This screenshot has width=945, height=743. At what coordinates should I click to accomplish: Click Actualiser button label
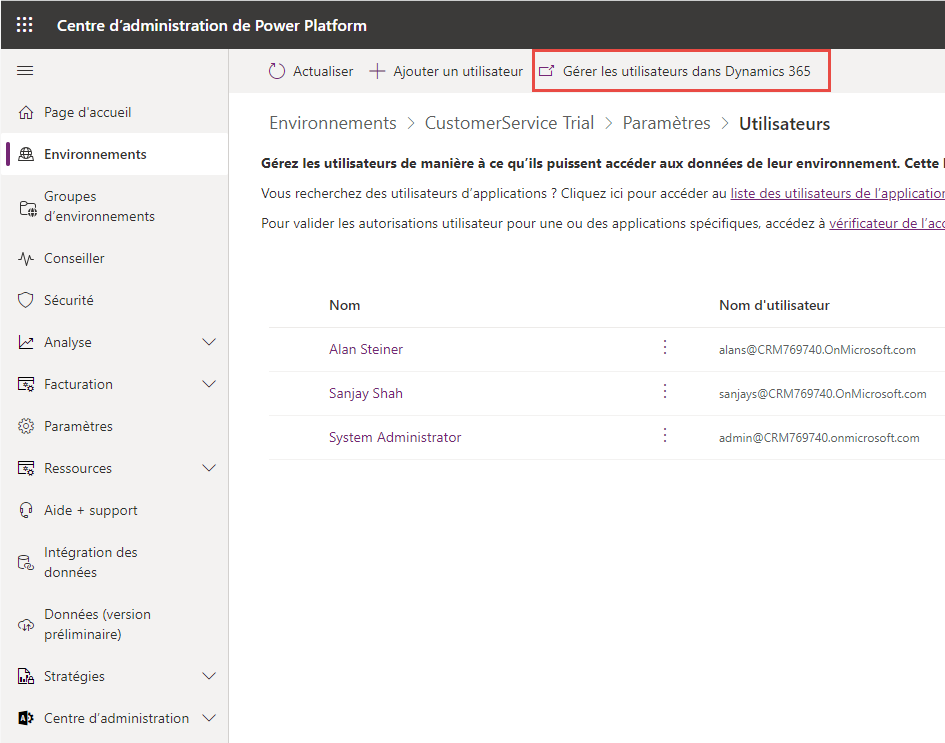click(x=323, y=71)
